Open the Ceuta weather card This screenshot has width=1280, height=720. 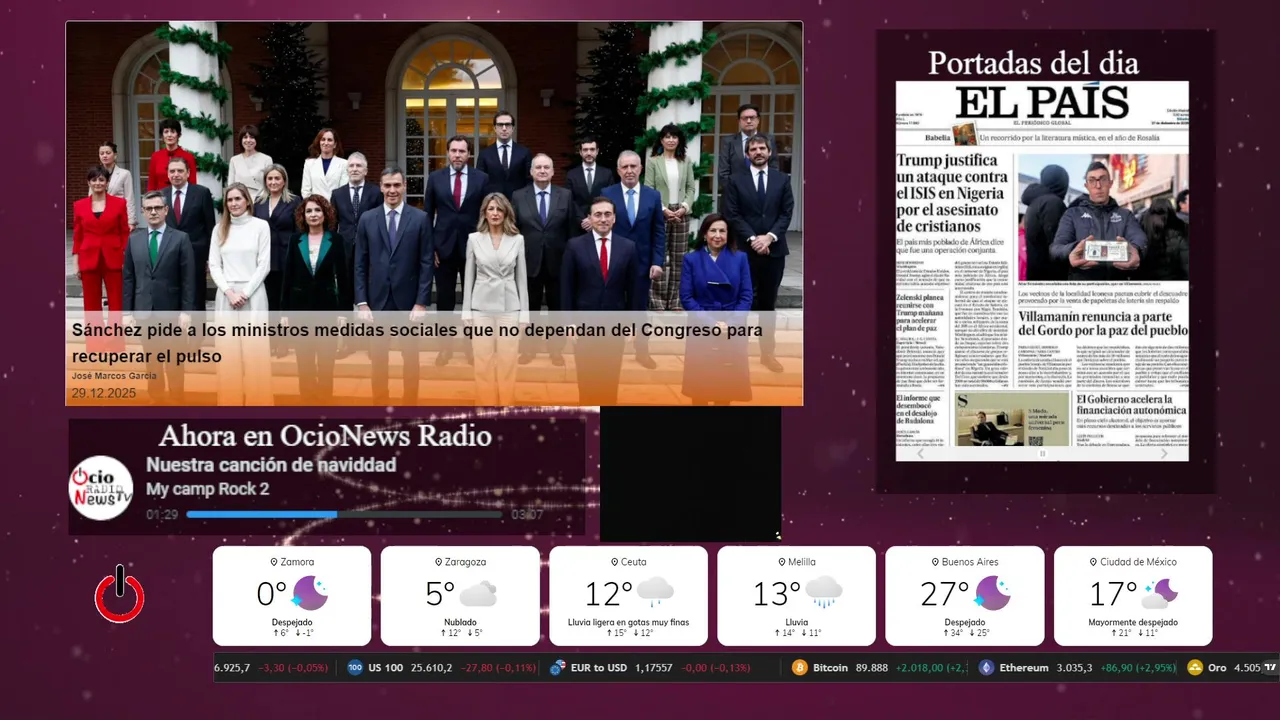[x=628, y=596]
